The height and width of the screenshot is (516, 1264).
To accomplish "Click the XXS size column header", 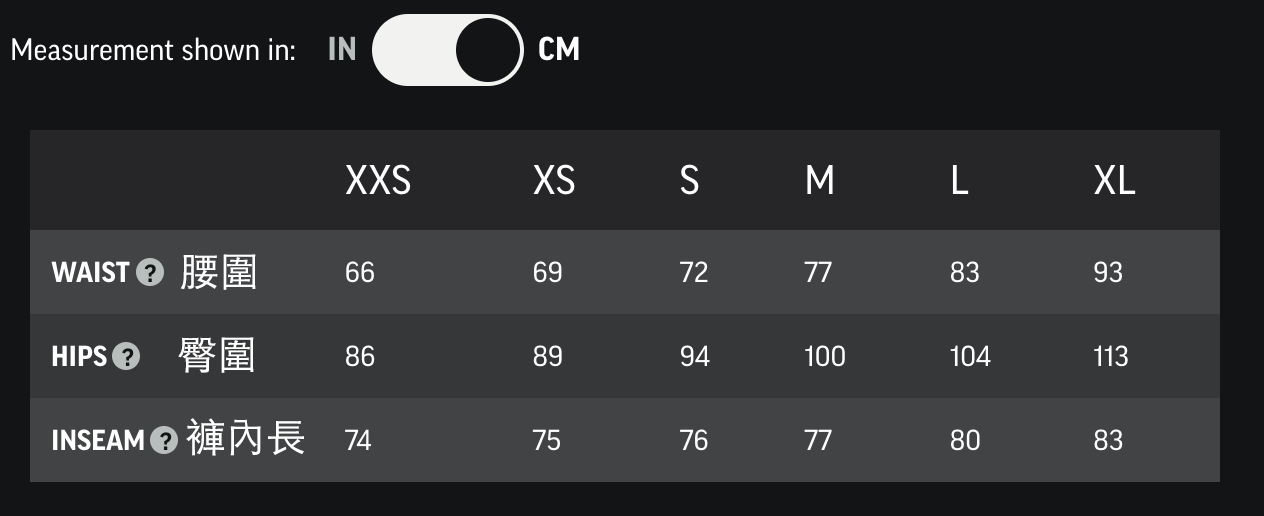I will coord(378,181).
